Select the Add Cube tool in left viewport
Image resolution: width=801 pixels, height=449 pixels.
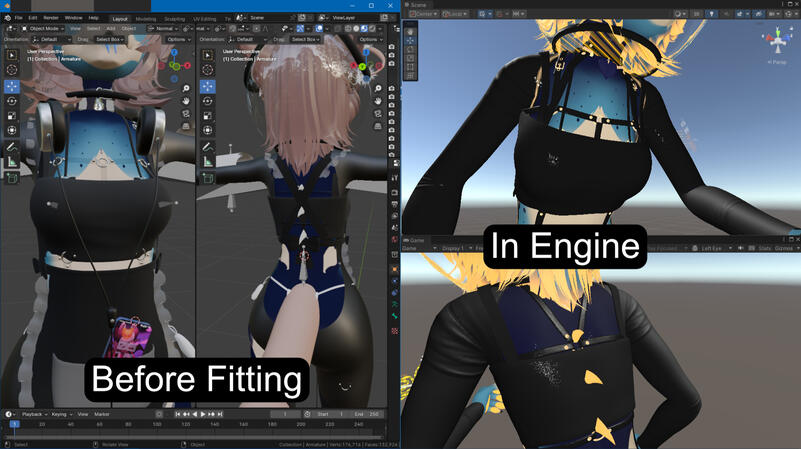click(x=12, y=178)
